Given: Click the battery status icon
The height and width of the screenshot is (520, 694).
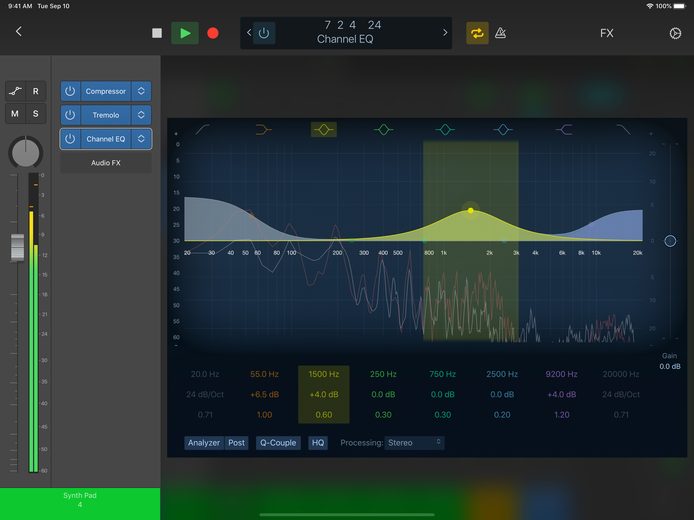Looking at the screenshot, I should [679, 6].
